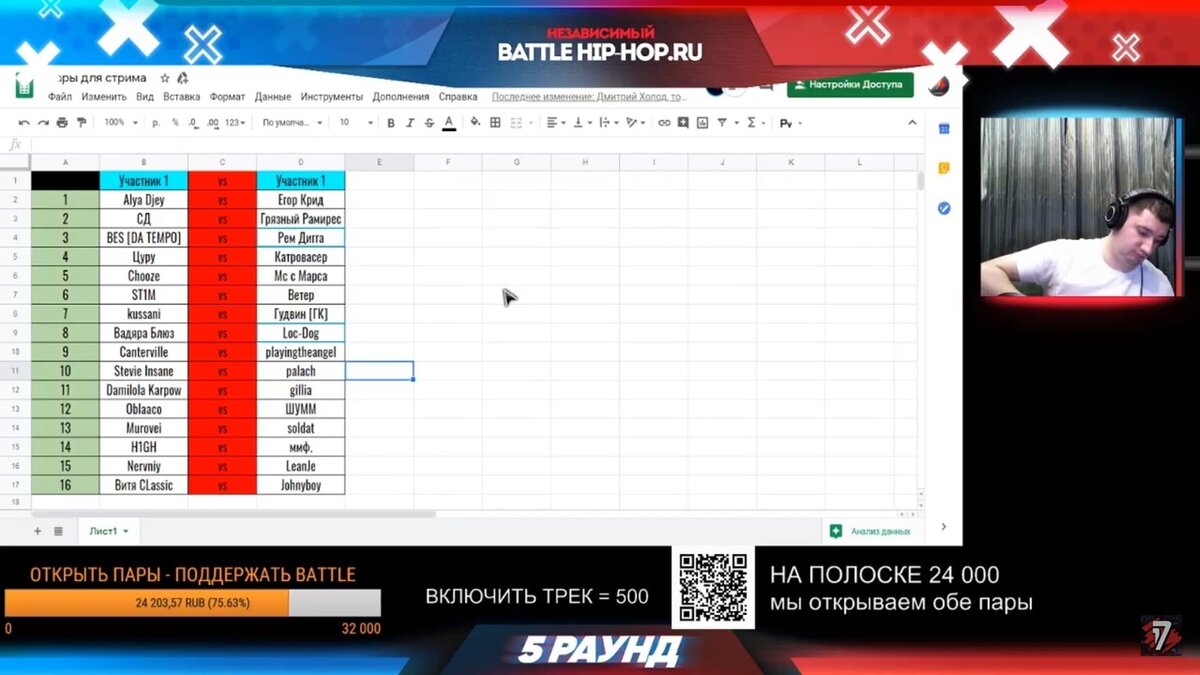
Task: Click cell containing Егор Крид
Action: 301,200
